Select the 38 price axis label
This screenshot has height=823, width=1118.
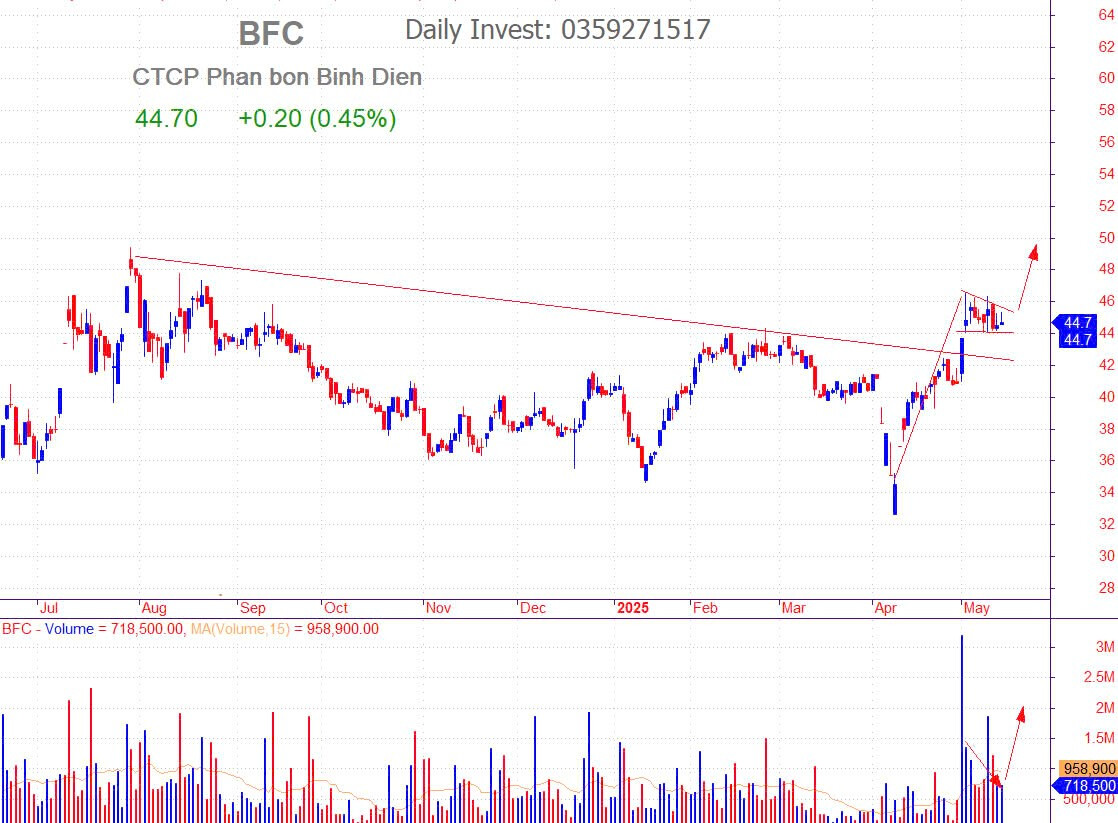pos(1106,429)
